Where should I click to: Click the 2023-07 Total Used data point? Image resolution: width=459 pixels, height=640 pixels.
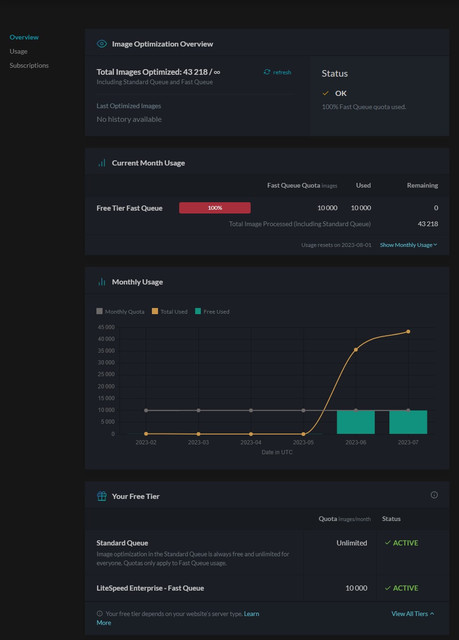(x=408, y=331)
